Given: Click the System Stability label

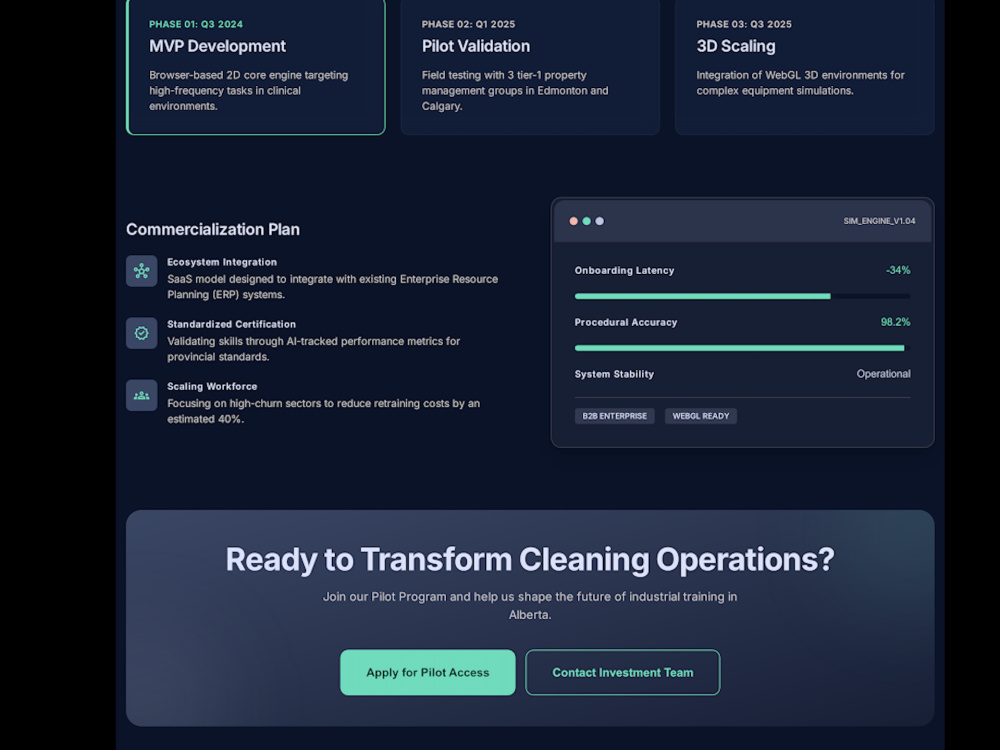Looking at the screenshot, I should tap(614, 374).
